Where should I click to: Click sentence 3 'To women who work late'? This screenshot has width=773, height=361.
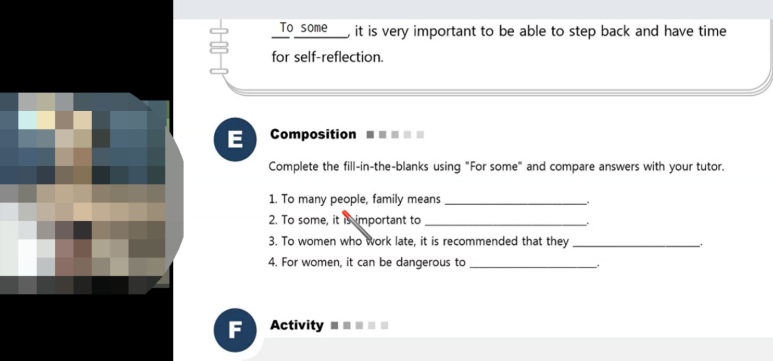click(x=419, y=242)
